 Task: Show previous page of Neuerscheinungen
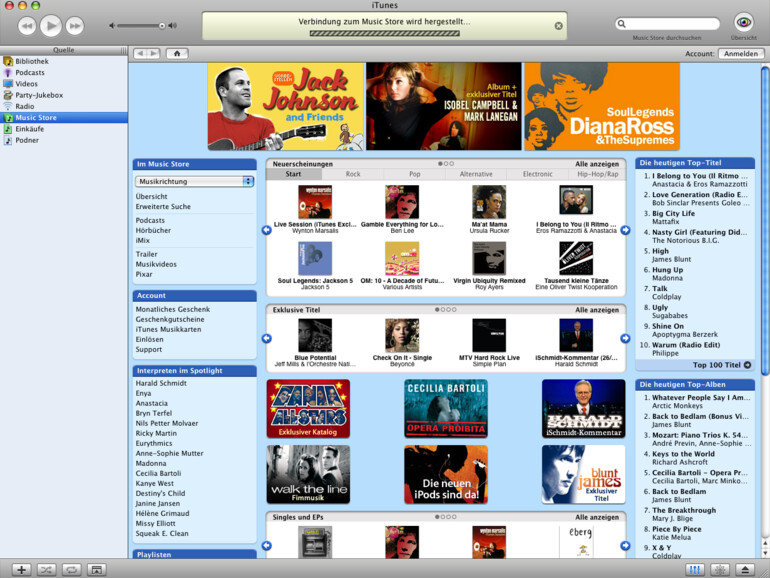click(x=267, y=230)
